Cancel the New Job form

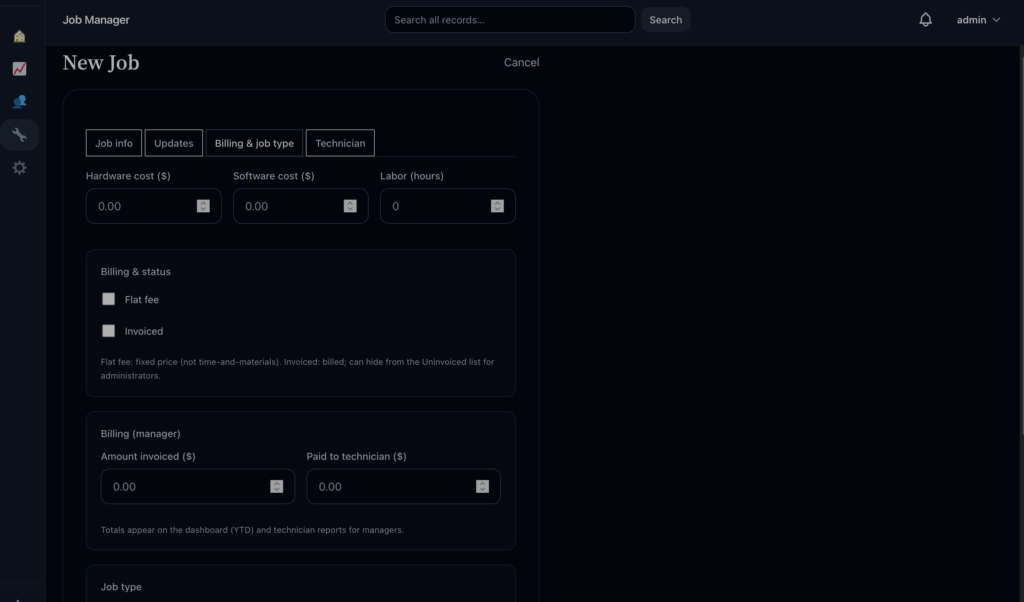(521, 62)
